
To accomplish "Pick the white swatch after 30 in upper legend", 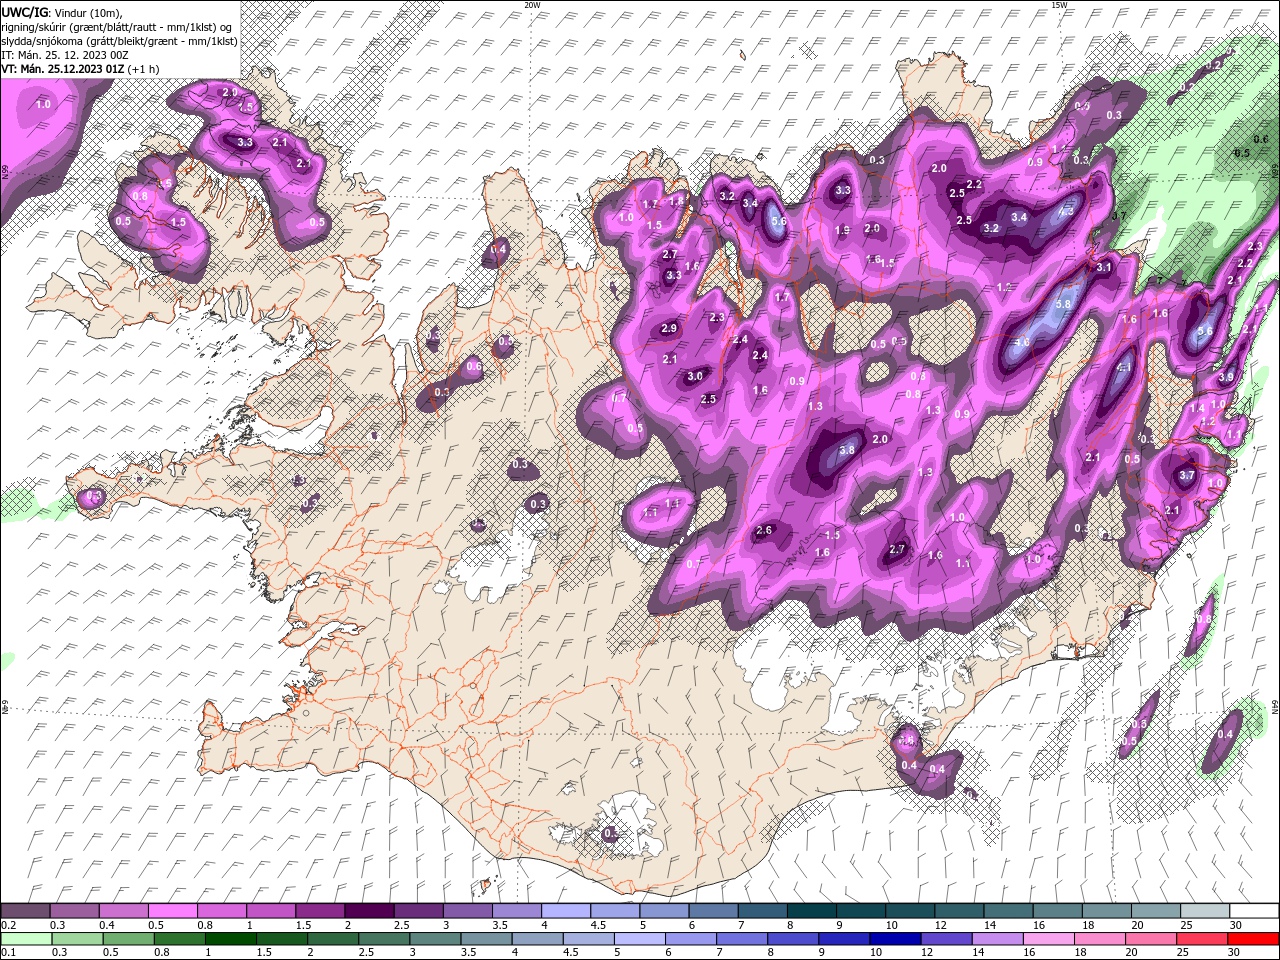I will [x=1254, y=911].
